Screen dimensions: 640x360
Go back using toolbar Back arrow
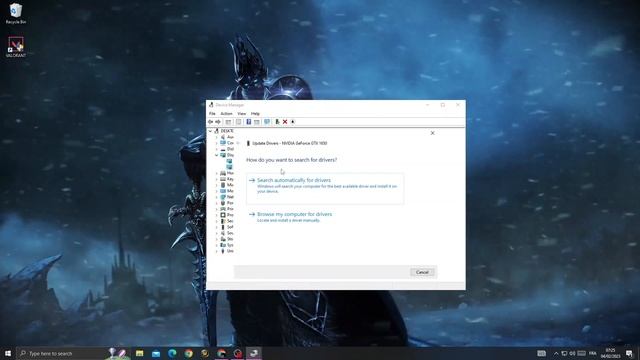pyautogui.click(x=210, y=122)
